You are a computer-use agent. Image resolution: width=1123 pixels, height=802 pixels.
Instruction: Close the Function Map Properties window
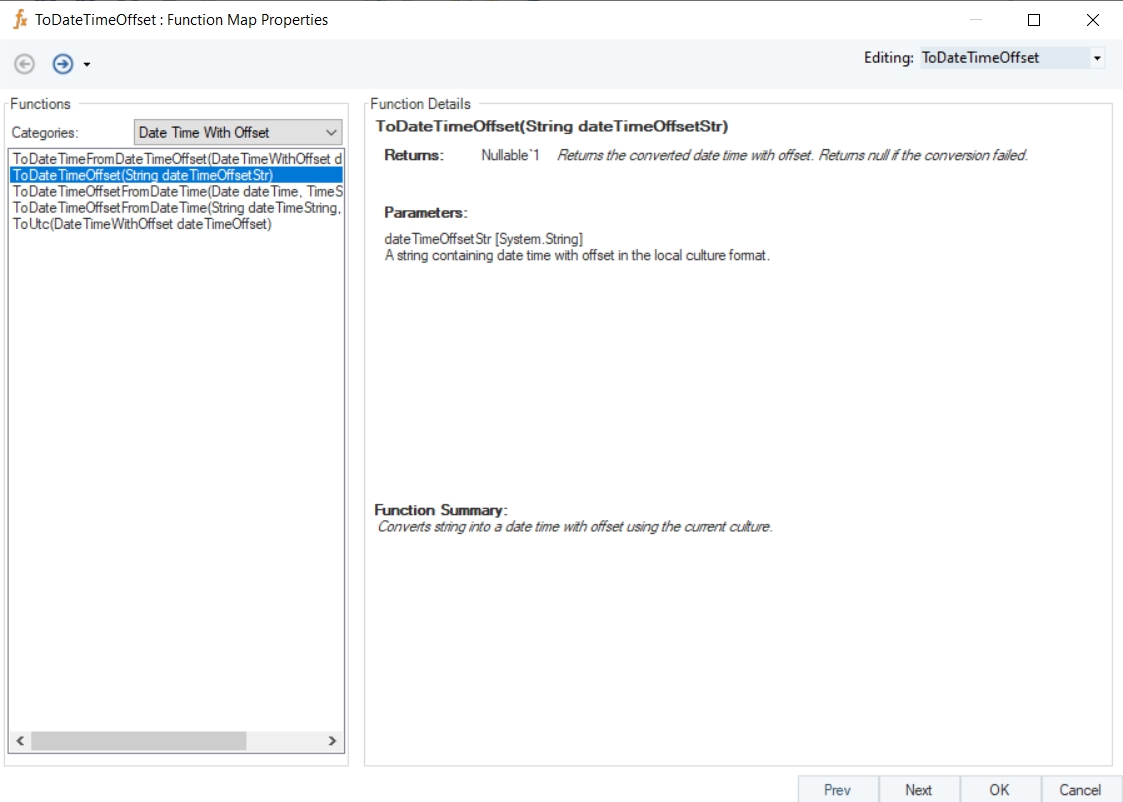pyautogui.click(x=1093, y=20)
